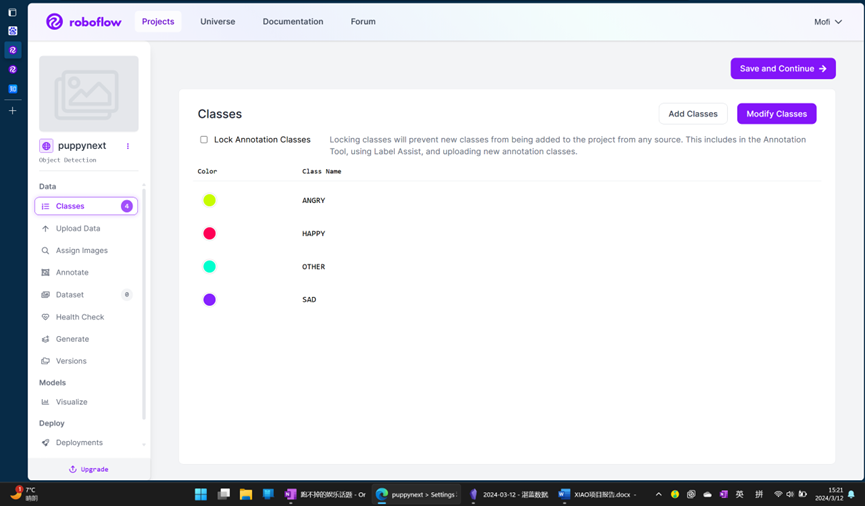Open a new tab with the plus icon
Viewport: 865px width, 506px height.
coord(13,110)
